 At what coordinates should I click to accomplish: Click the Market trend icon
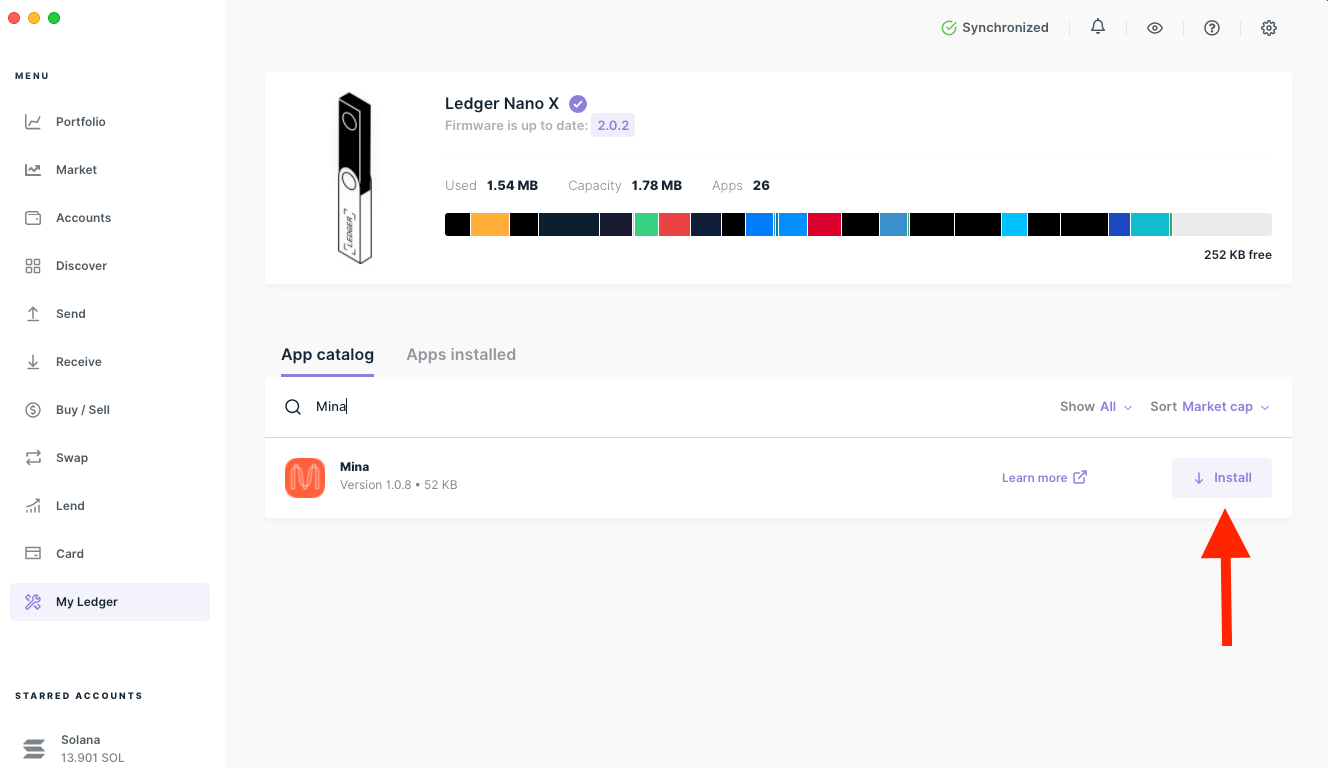pos(33,170)
